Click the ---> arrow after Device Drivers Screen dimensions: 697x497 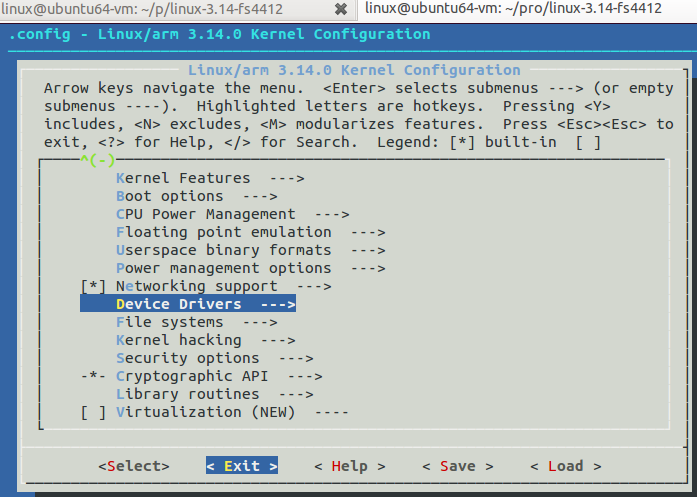click(278, 305)
